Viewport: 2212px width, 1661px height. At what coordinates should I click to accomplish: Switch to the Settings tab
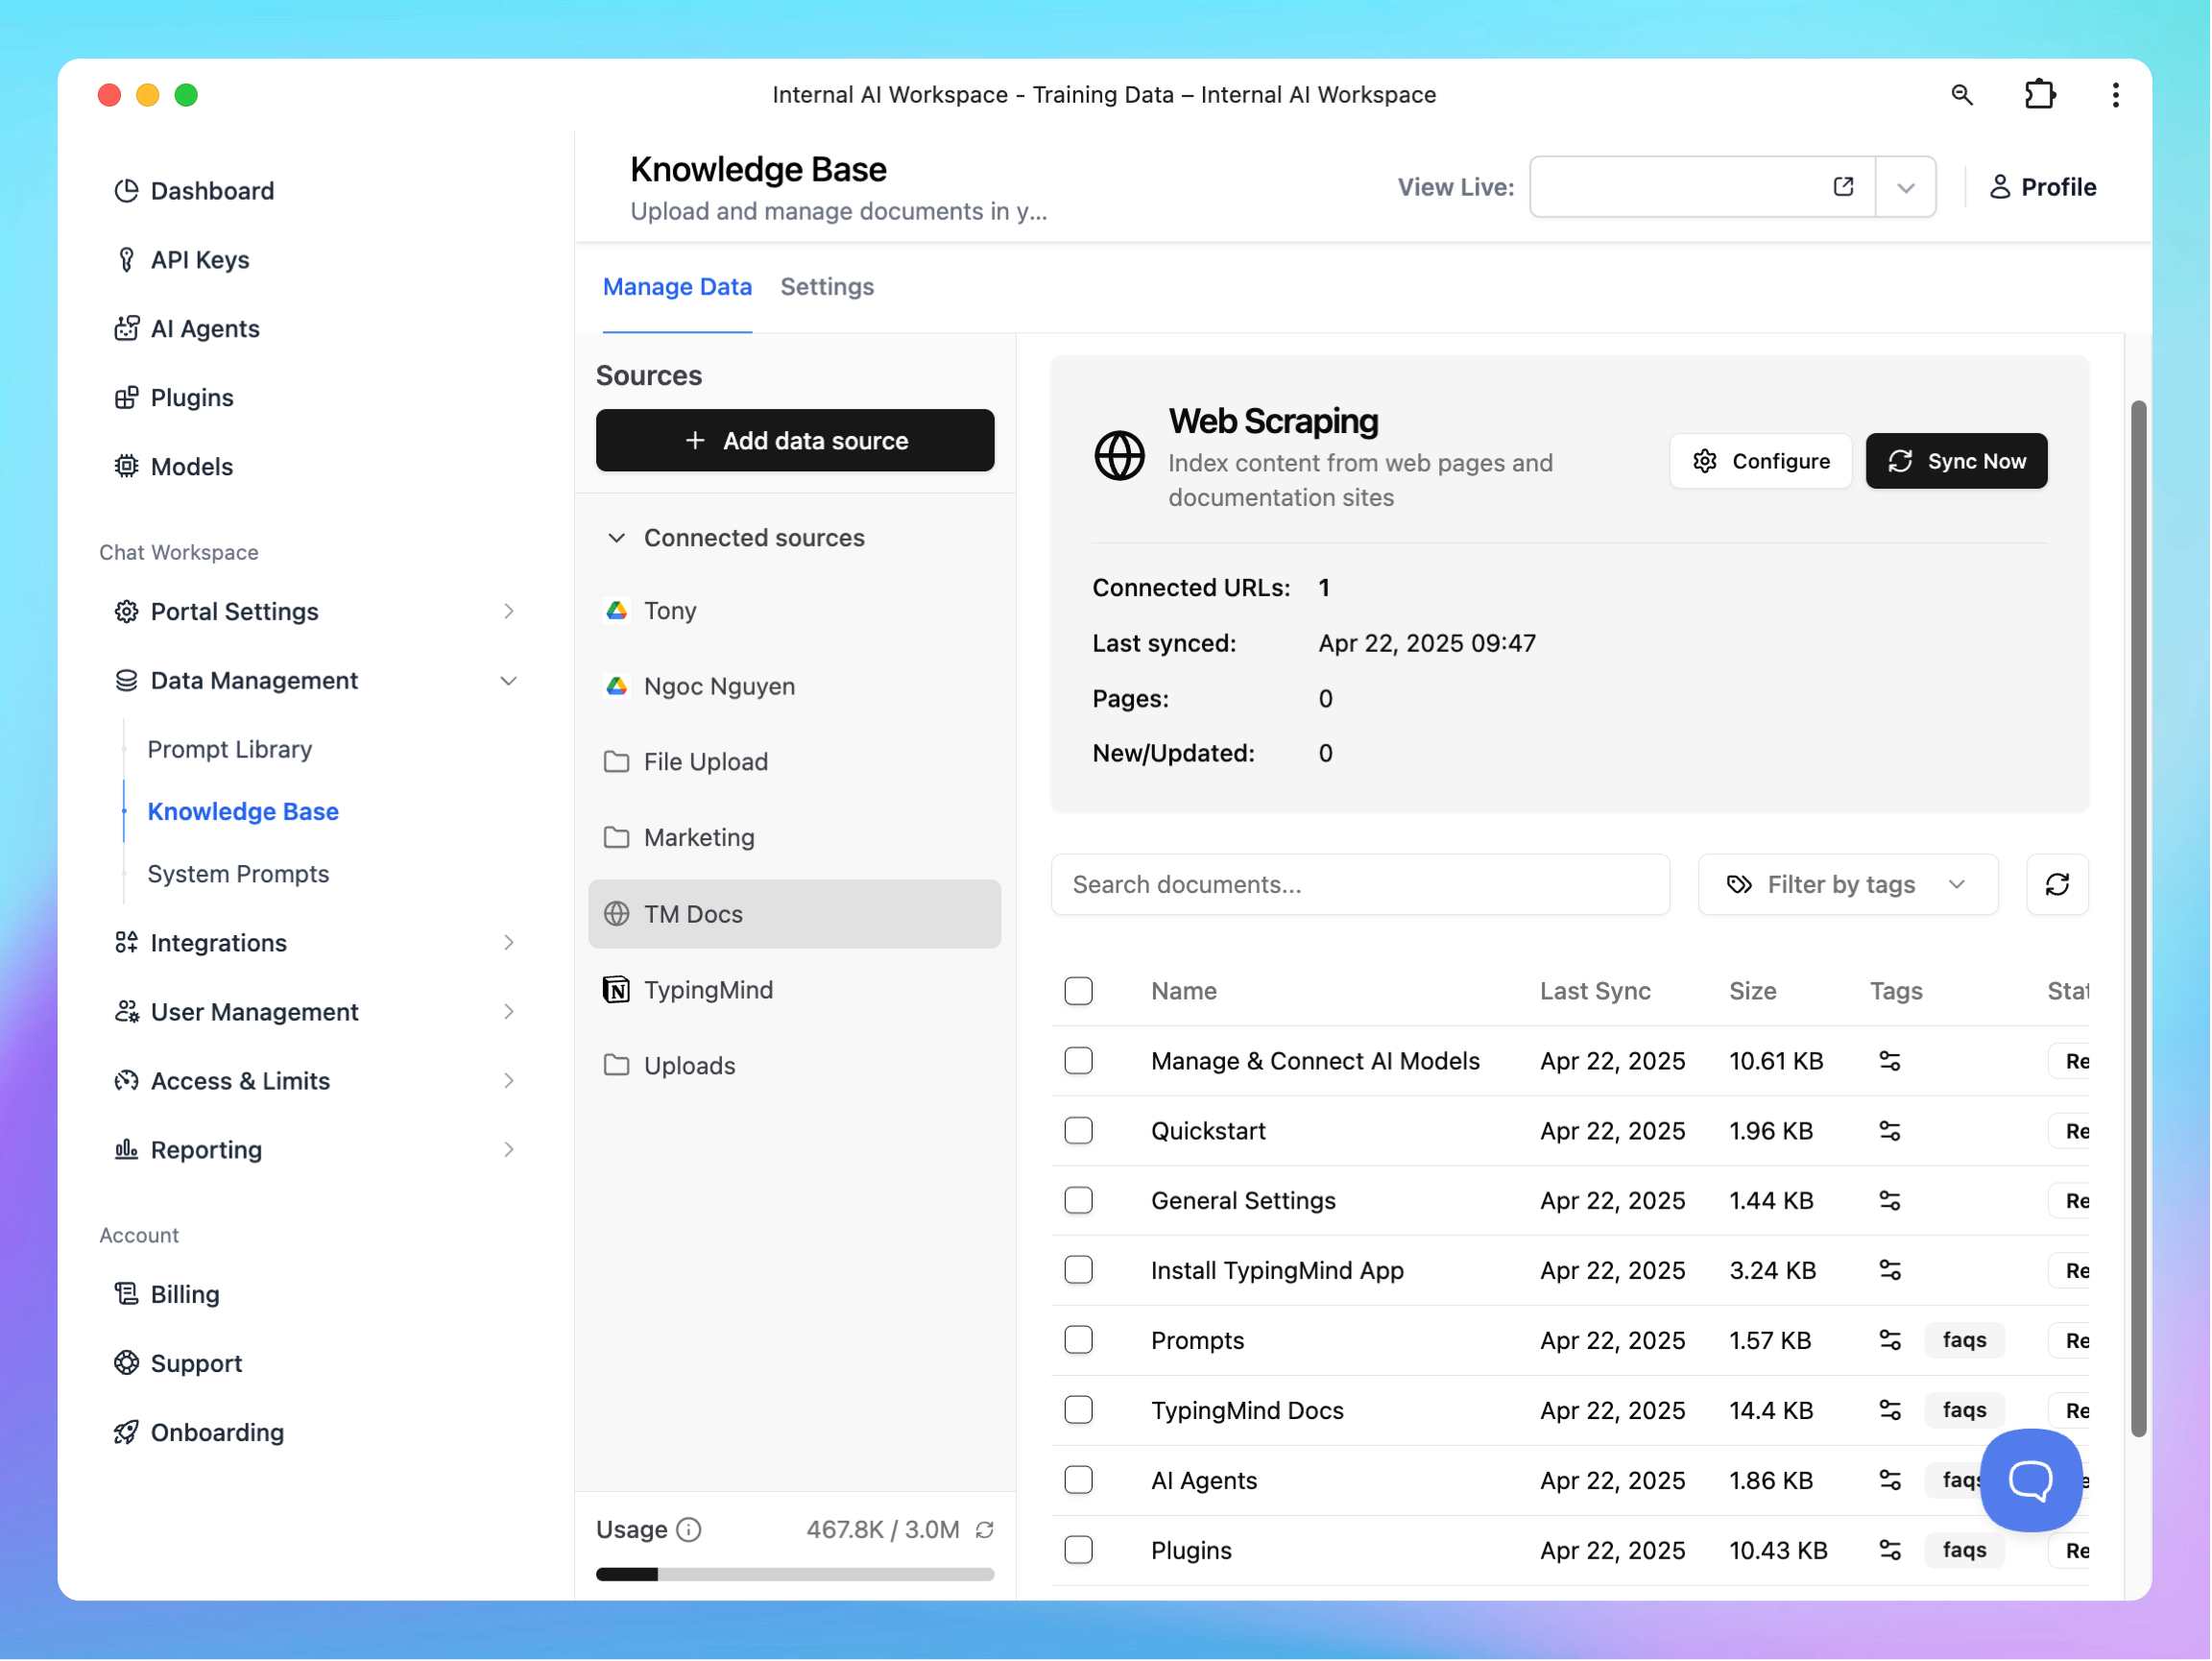pyautogui.click(x=827, y=287)
